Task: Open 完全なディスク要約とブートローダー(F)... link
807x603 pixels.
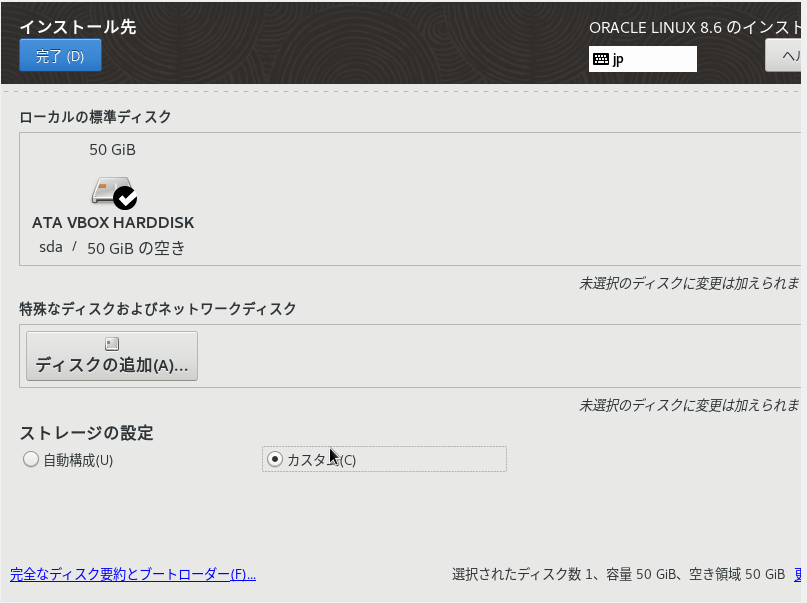Action: (x=133, y=574)
